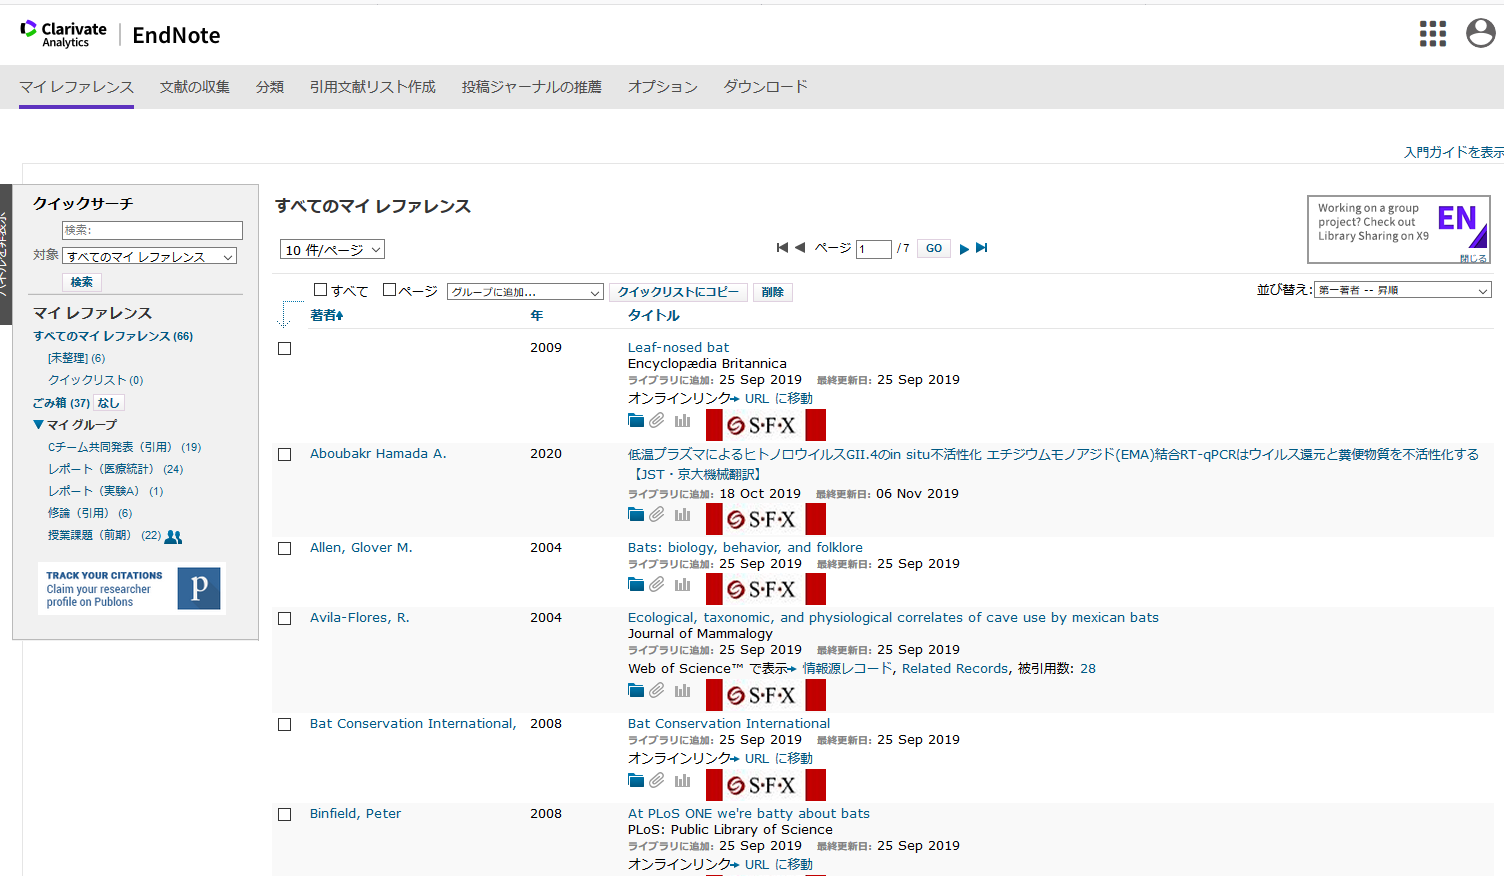This screenshot has height=876, width=1504.
Task: Select checkbox for Allen, Glover M. reference
Action: pos(285,549)
